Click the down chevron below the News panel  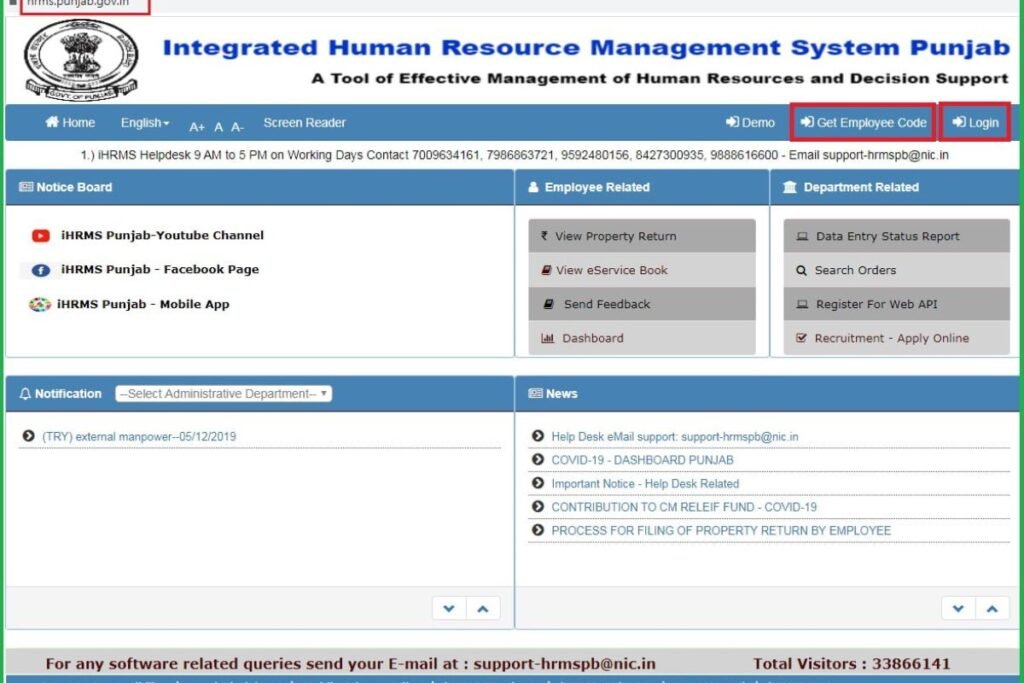tap(958, 608)
